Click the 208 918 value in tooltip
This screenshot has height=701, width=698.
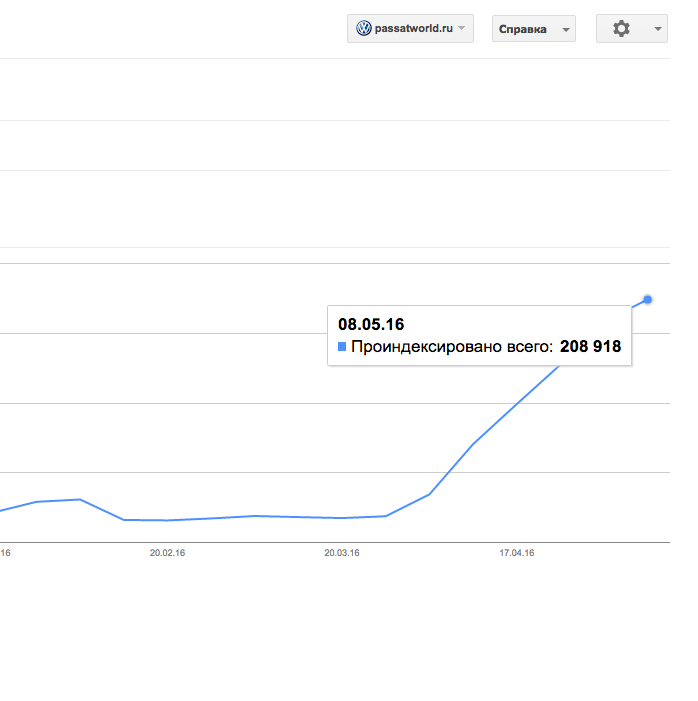[x=590, y=346]
